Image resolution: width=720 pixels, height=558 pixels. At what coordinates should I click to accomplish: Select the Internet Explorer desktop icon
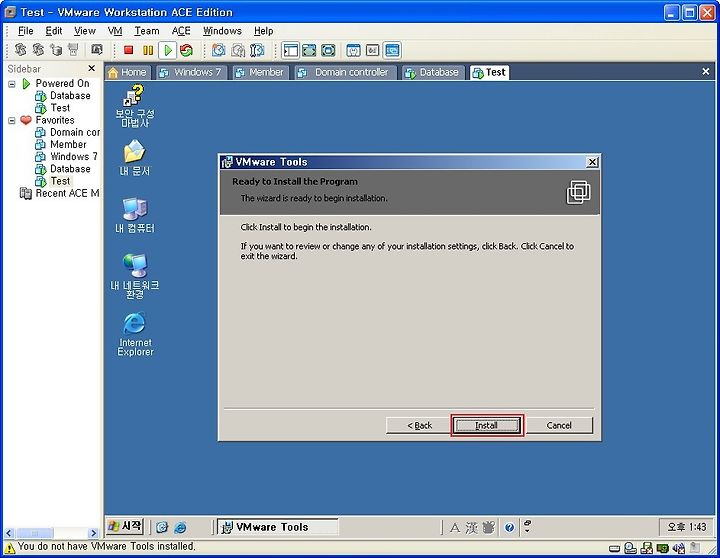135,334
